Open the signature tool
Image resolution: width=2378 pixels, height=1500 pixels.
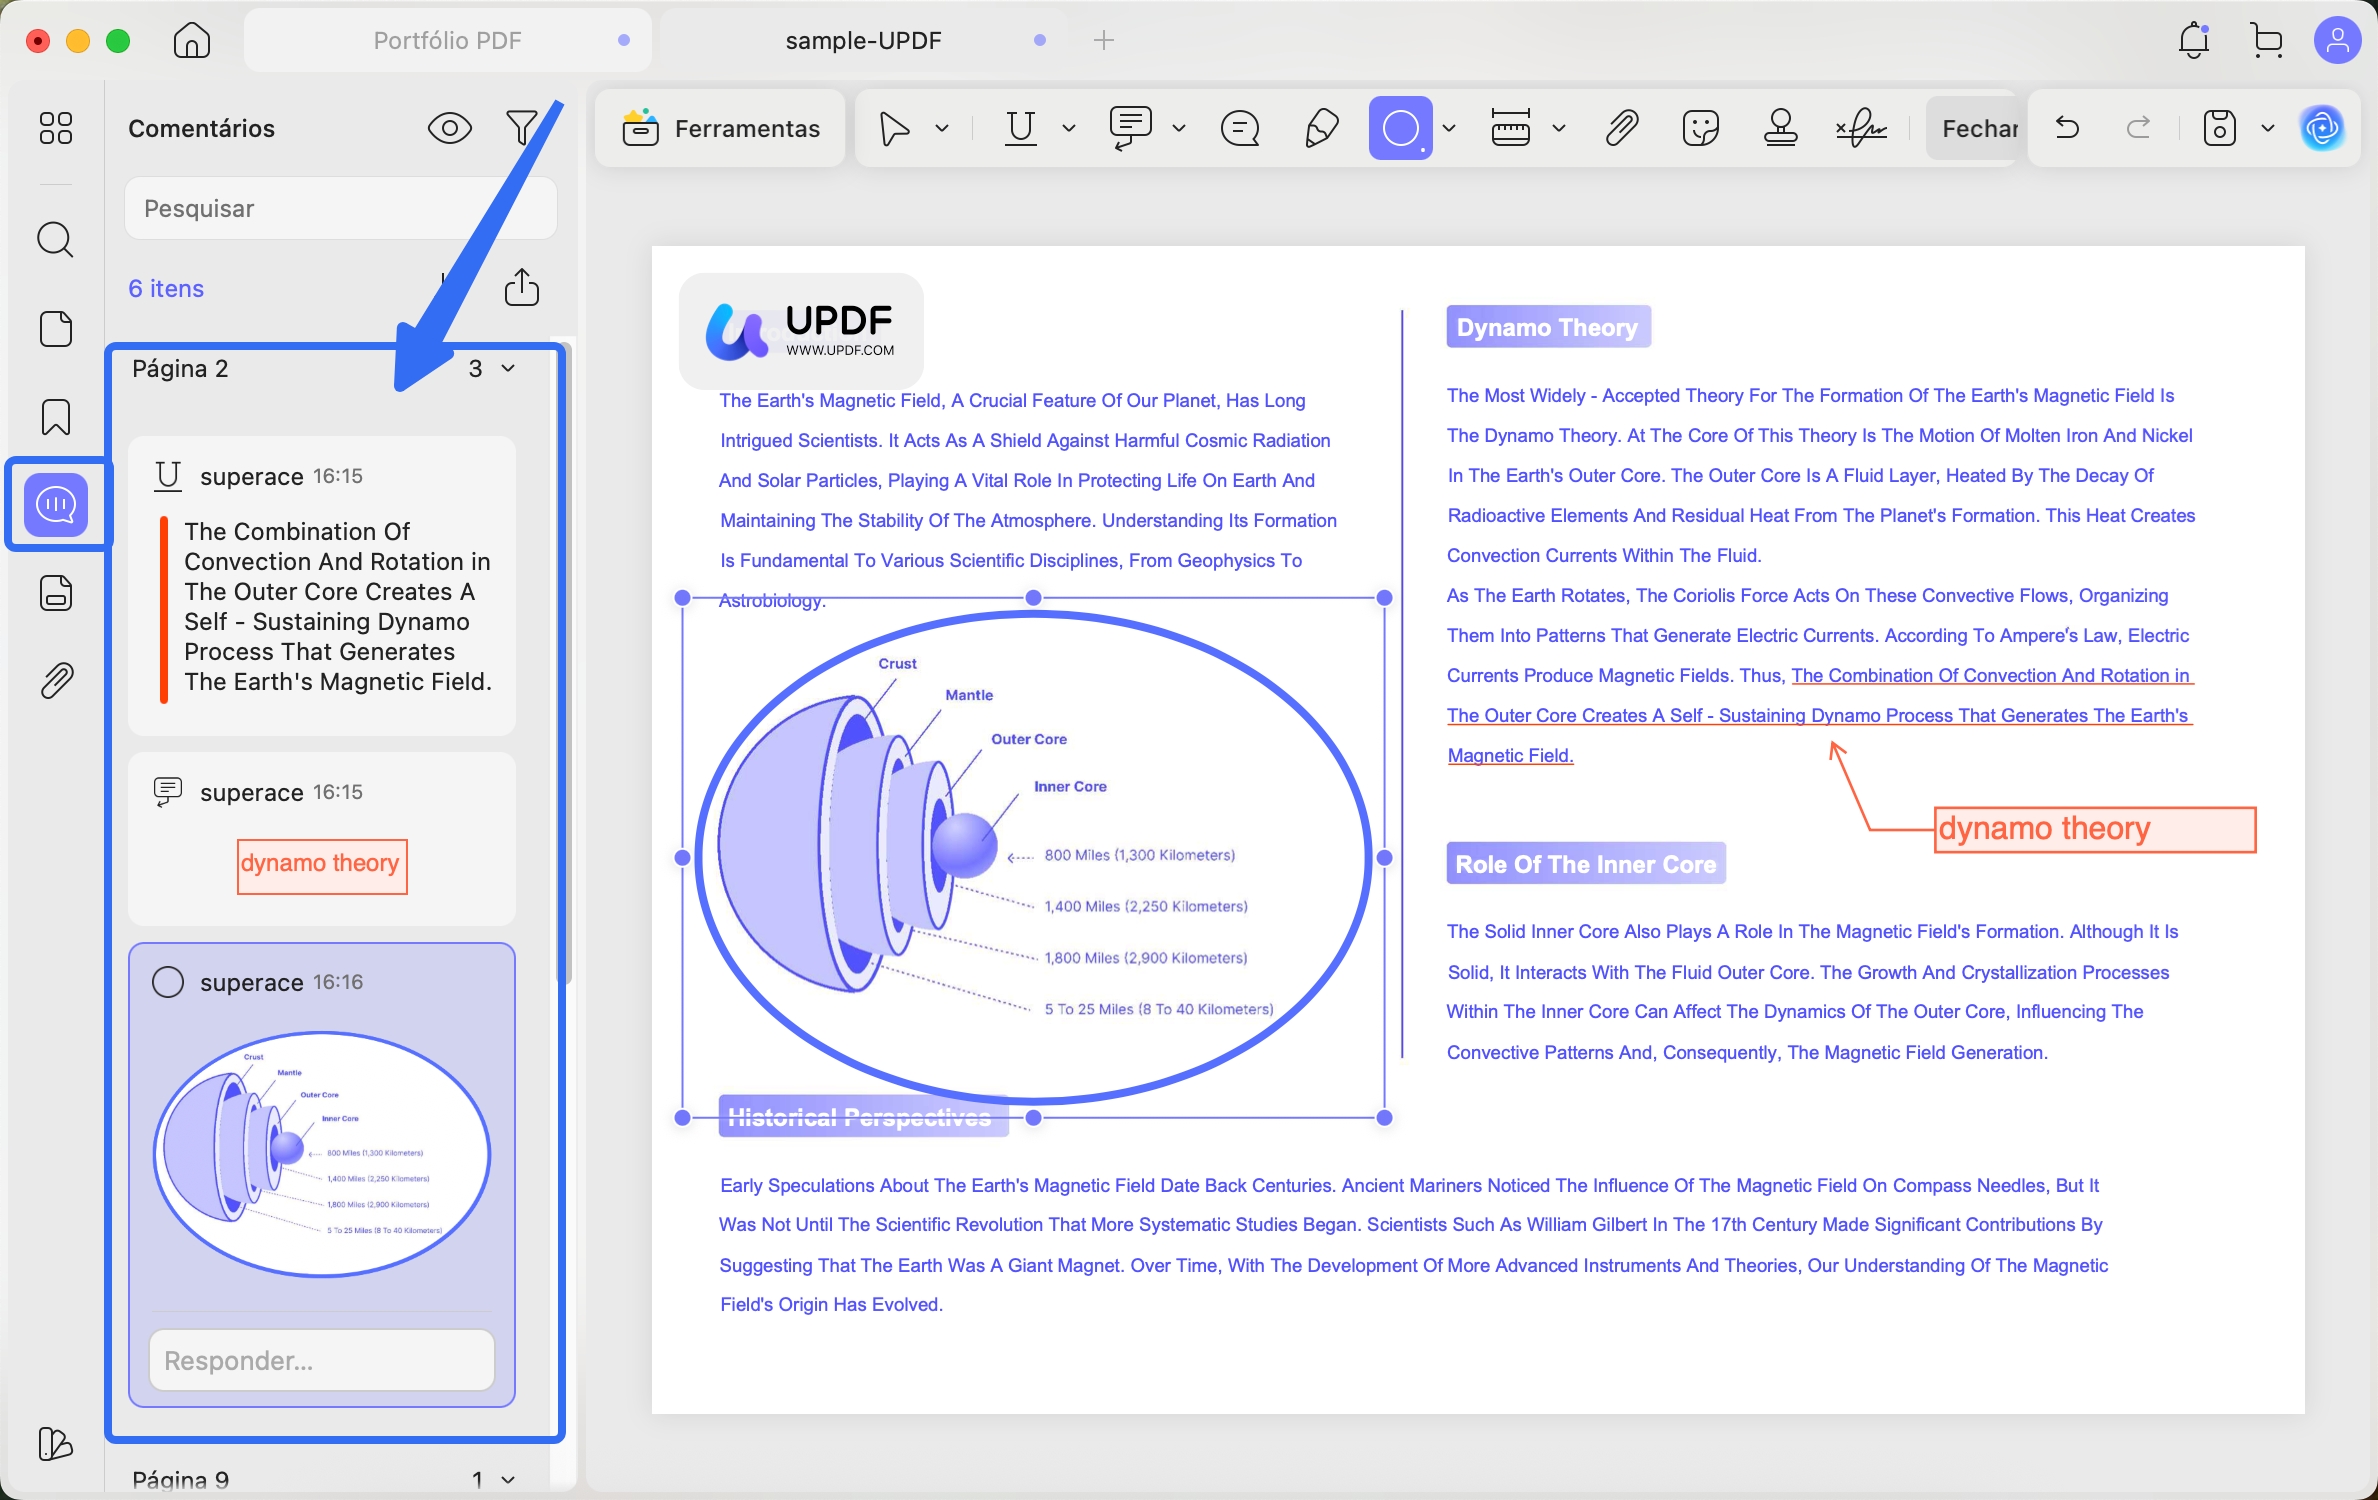pos(1861,128)
